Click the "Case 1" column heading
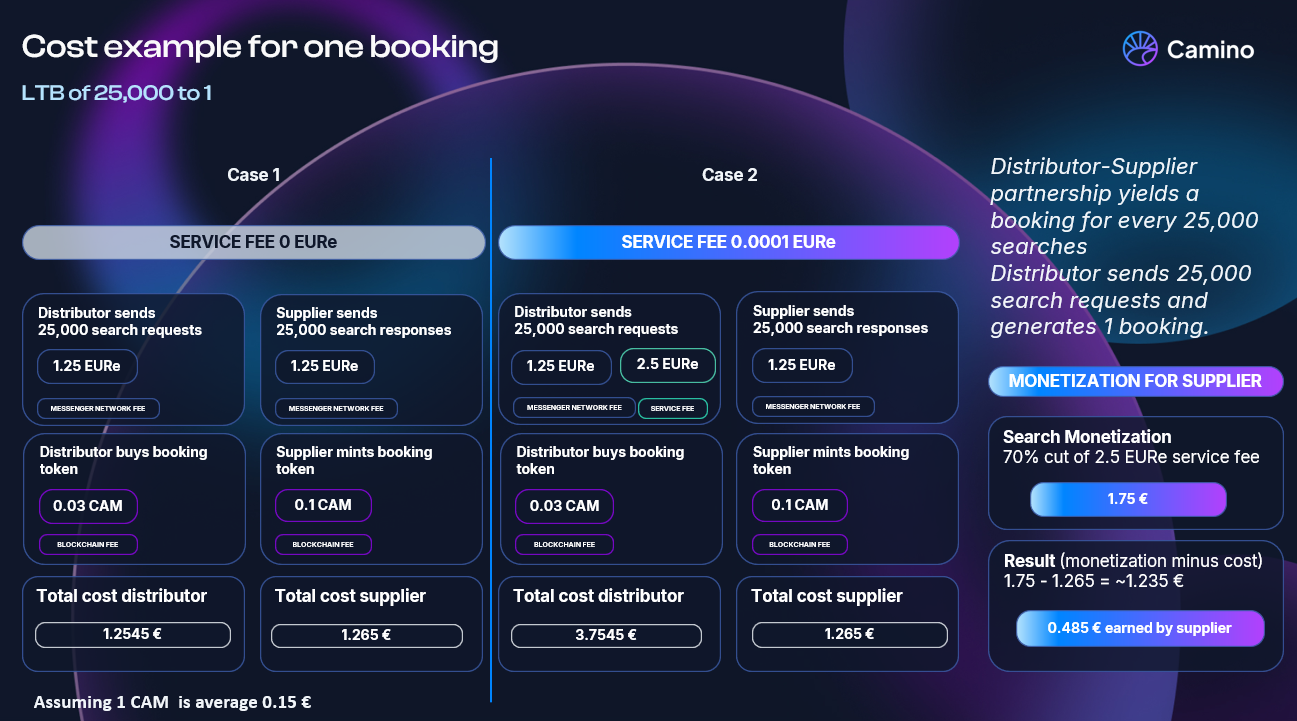1297x721 pixels. 254,175
